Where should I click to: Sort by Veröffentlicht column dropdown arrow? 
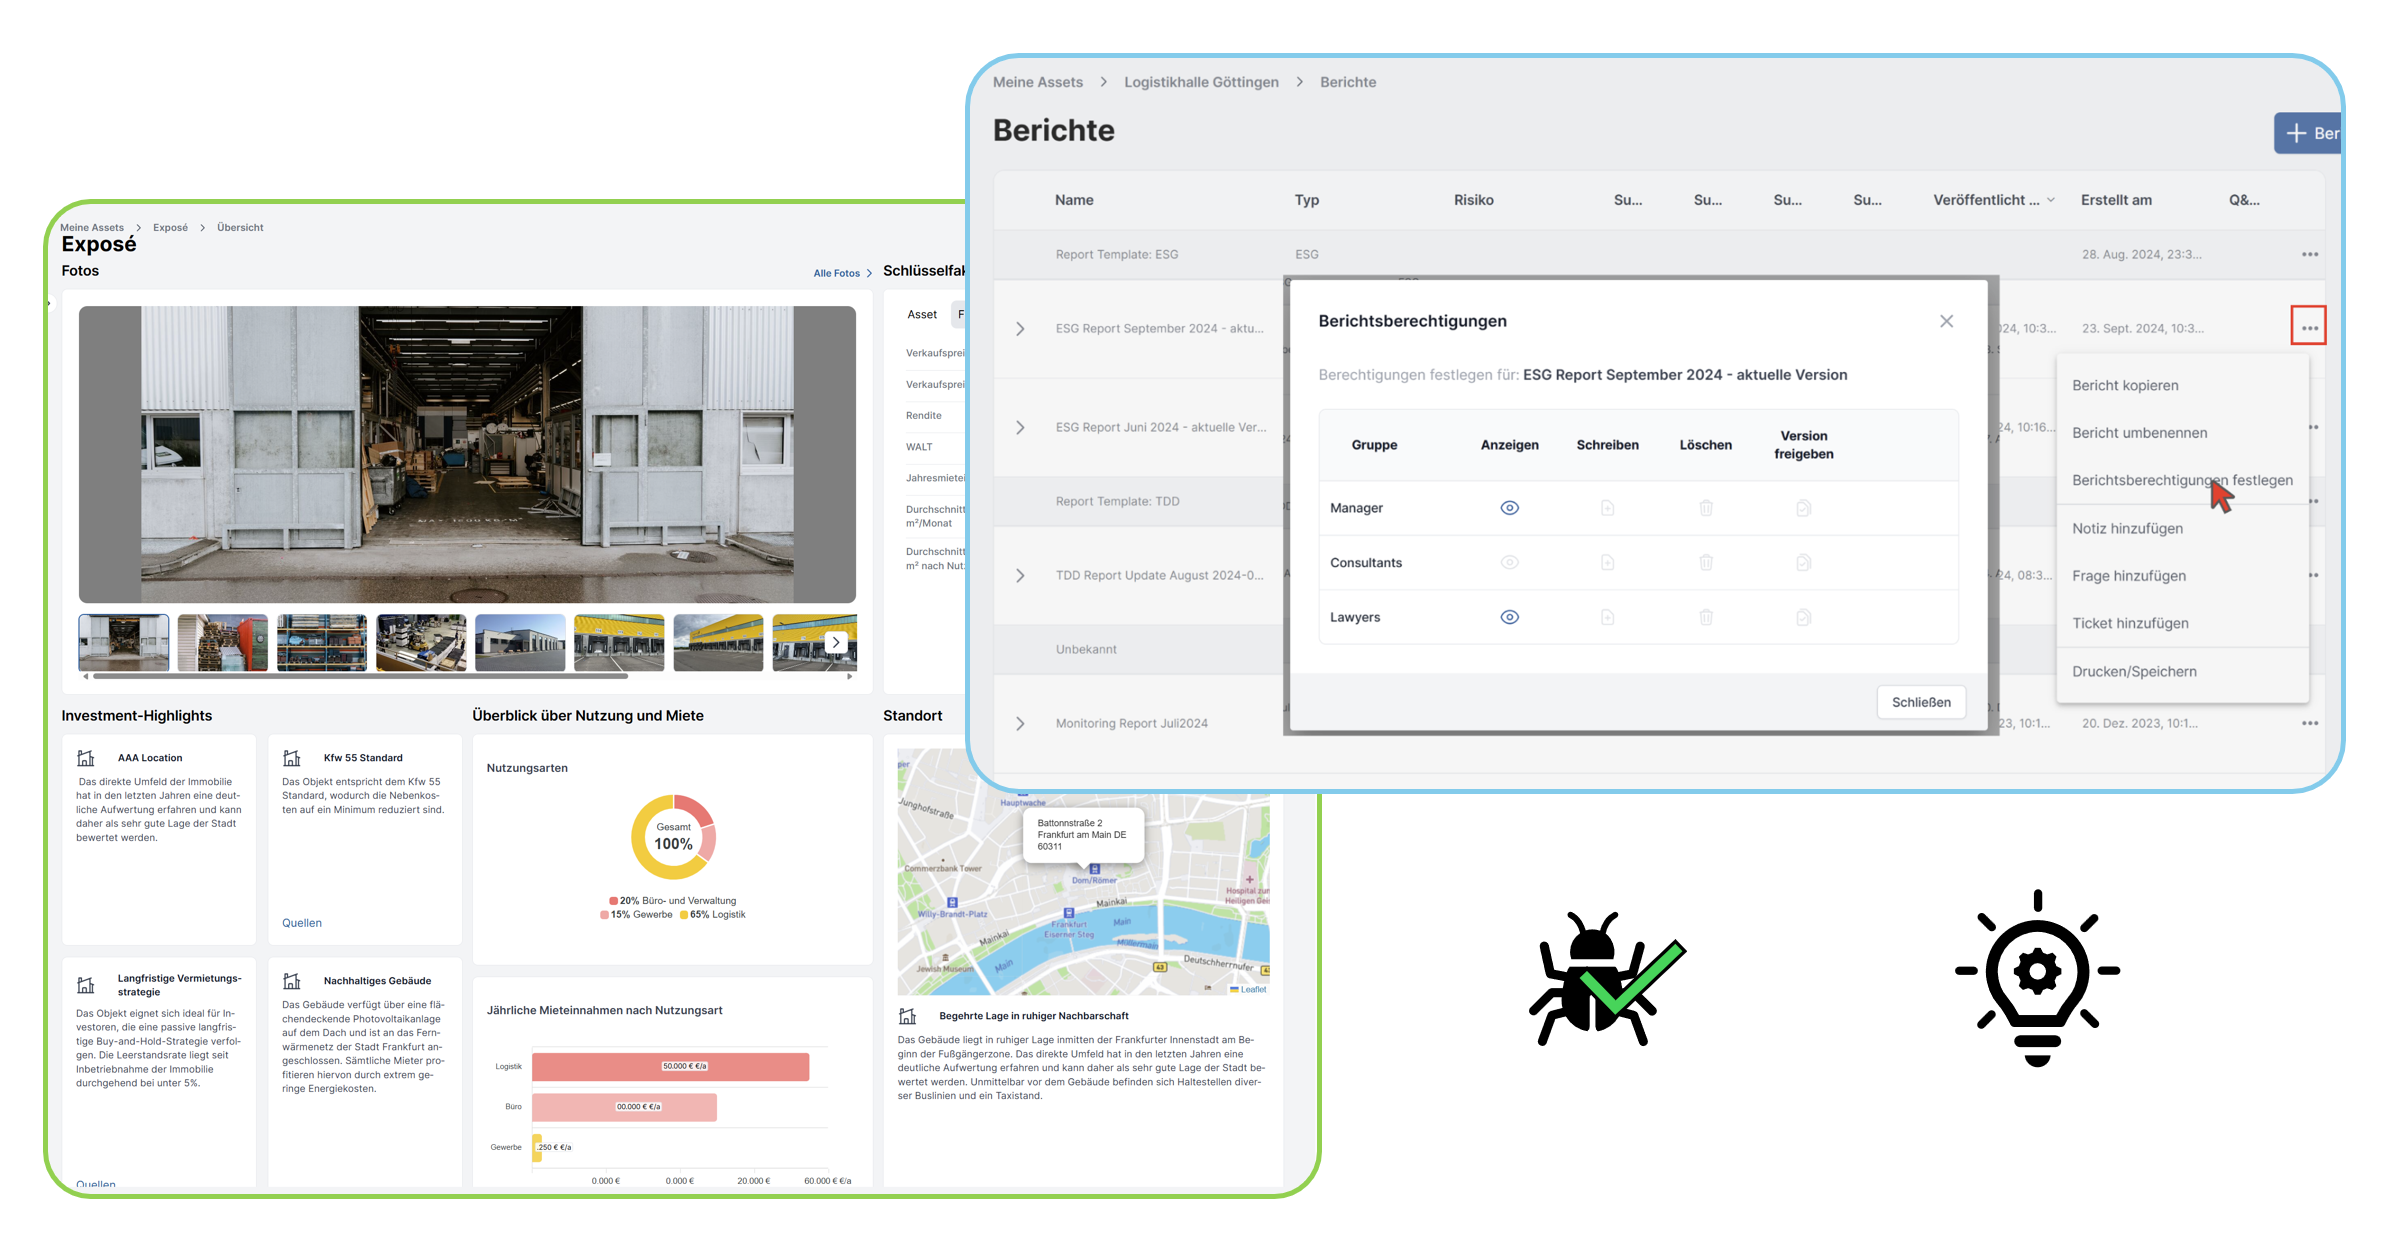pyautogui.click(x=2051, y=200)
